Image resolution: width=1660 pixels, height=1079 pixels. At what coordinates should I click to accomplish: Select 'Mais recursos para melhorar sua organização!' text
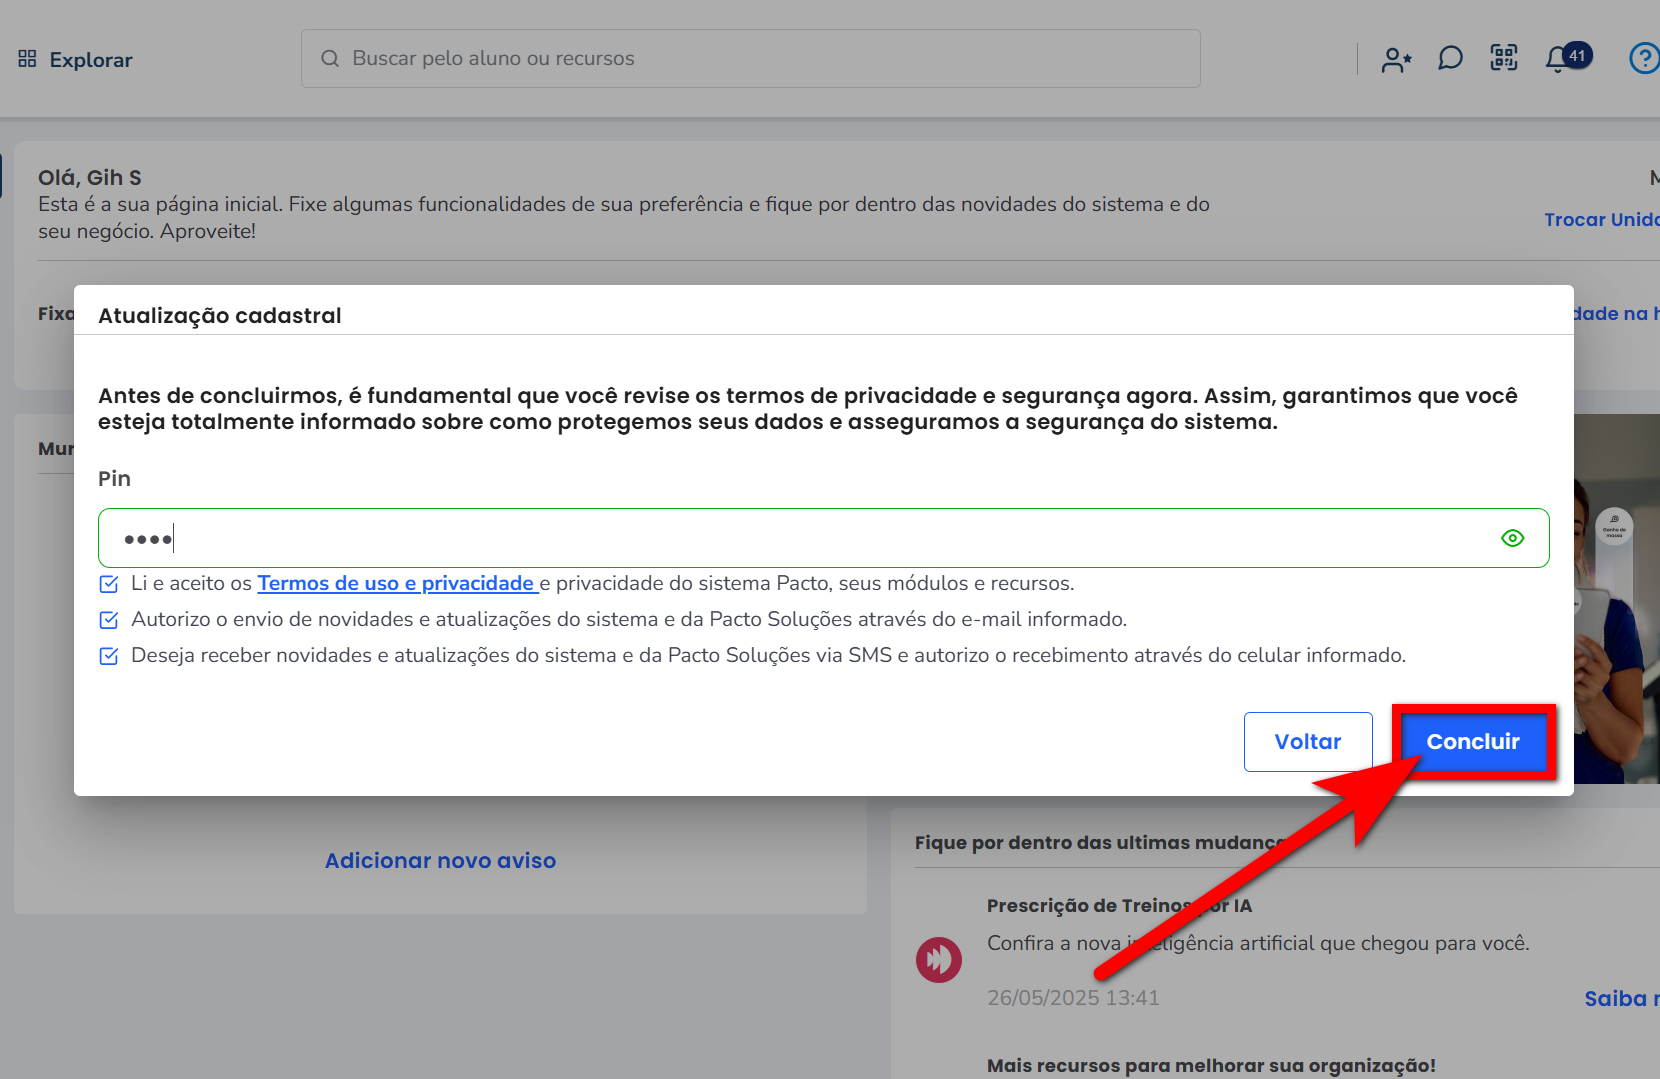coord(1211,1066)
